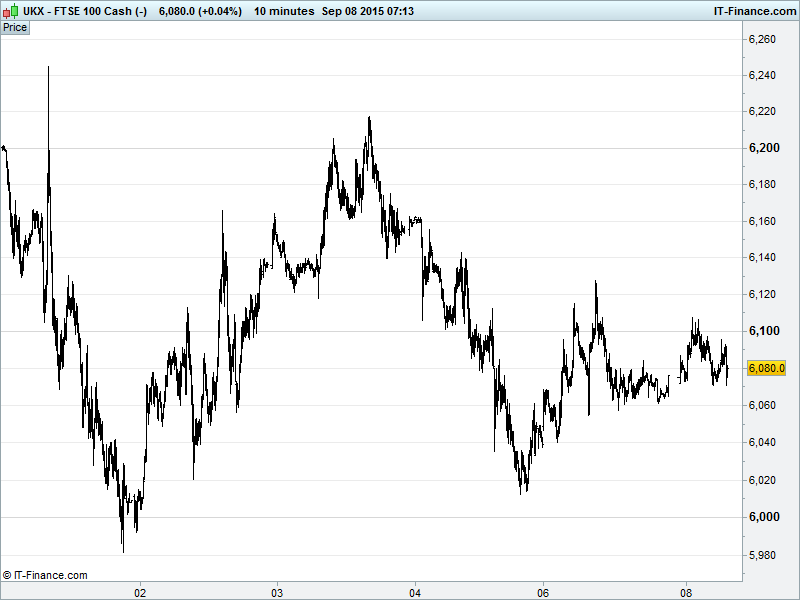Click the 6,000 price axis label
800x600 pixels.
pos(764,517)
